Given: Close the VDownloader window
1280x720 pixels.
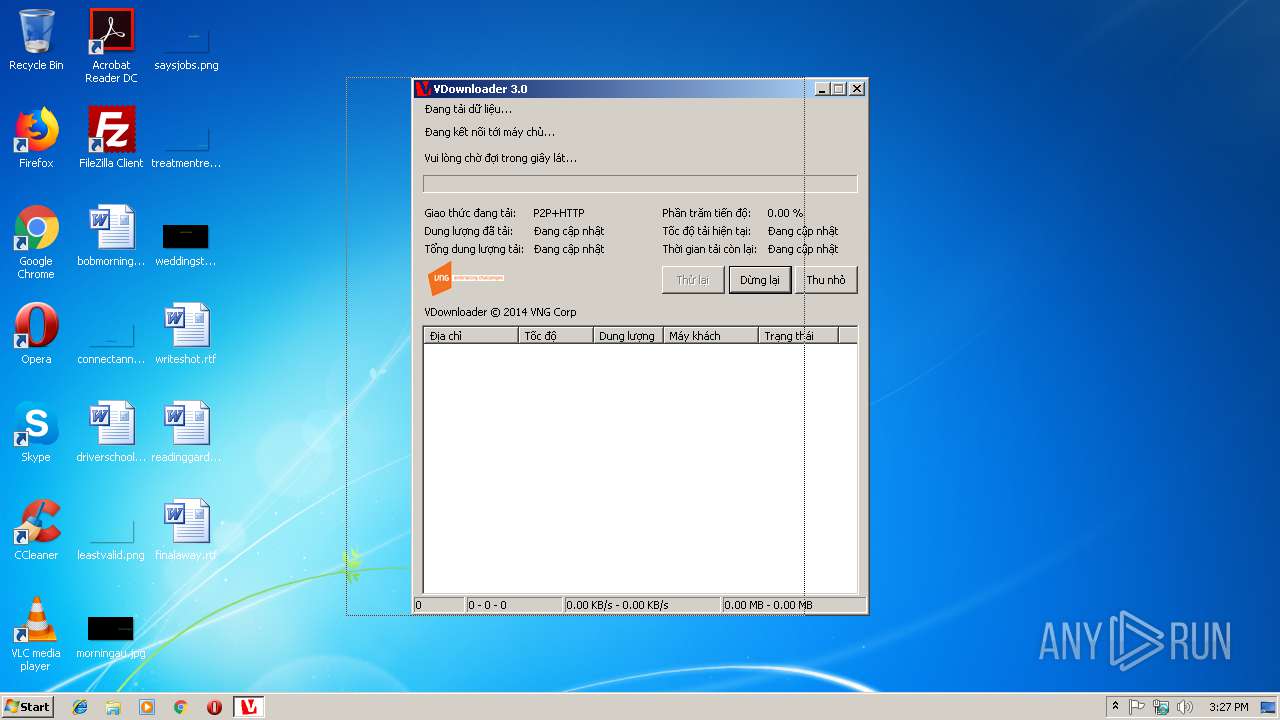Looking at the screenshot, I should point(857,89).
